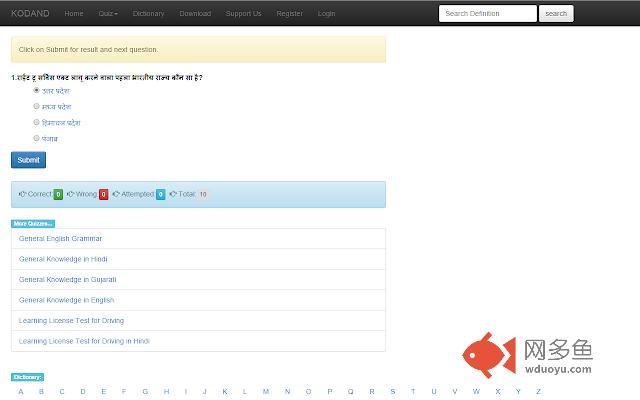
Task: Click the Dictionary label badge
Action: [x=27, y=377]
